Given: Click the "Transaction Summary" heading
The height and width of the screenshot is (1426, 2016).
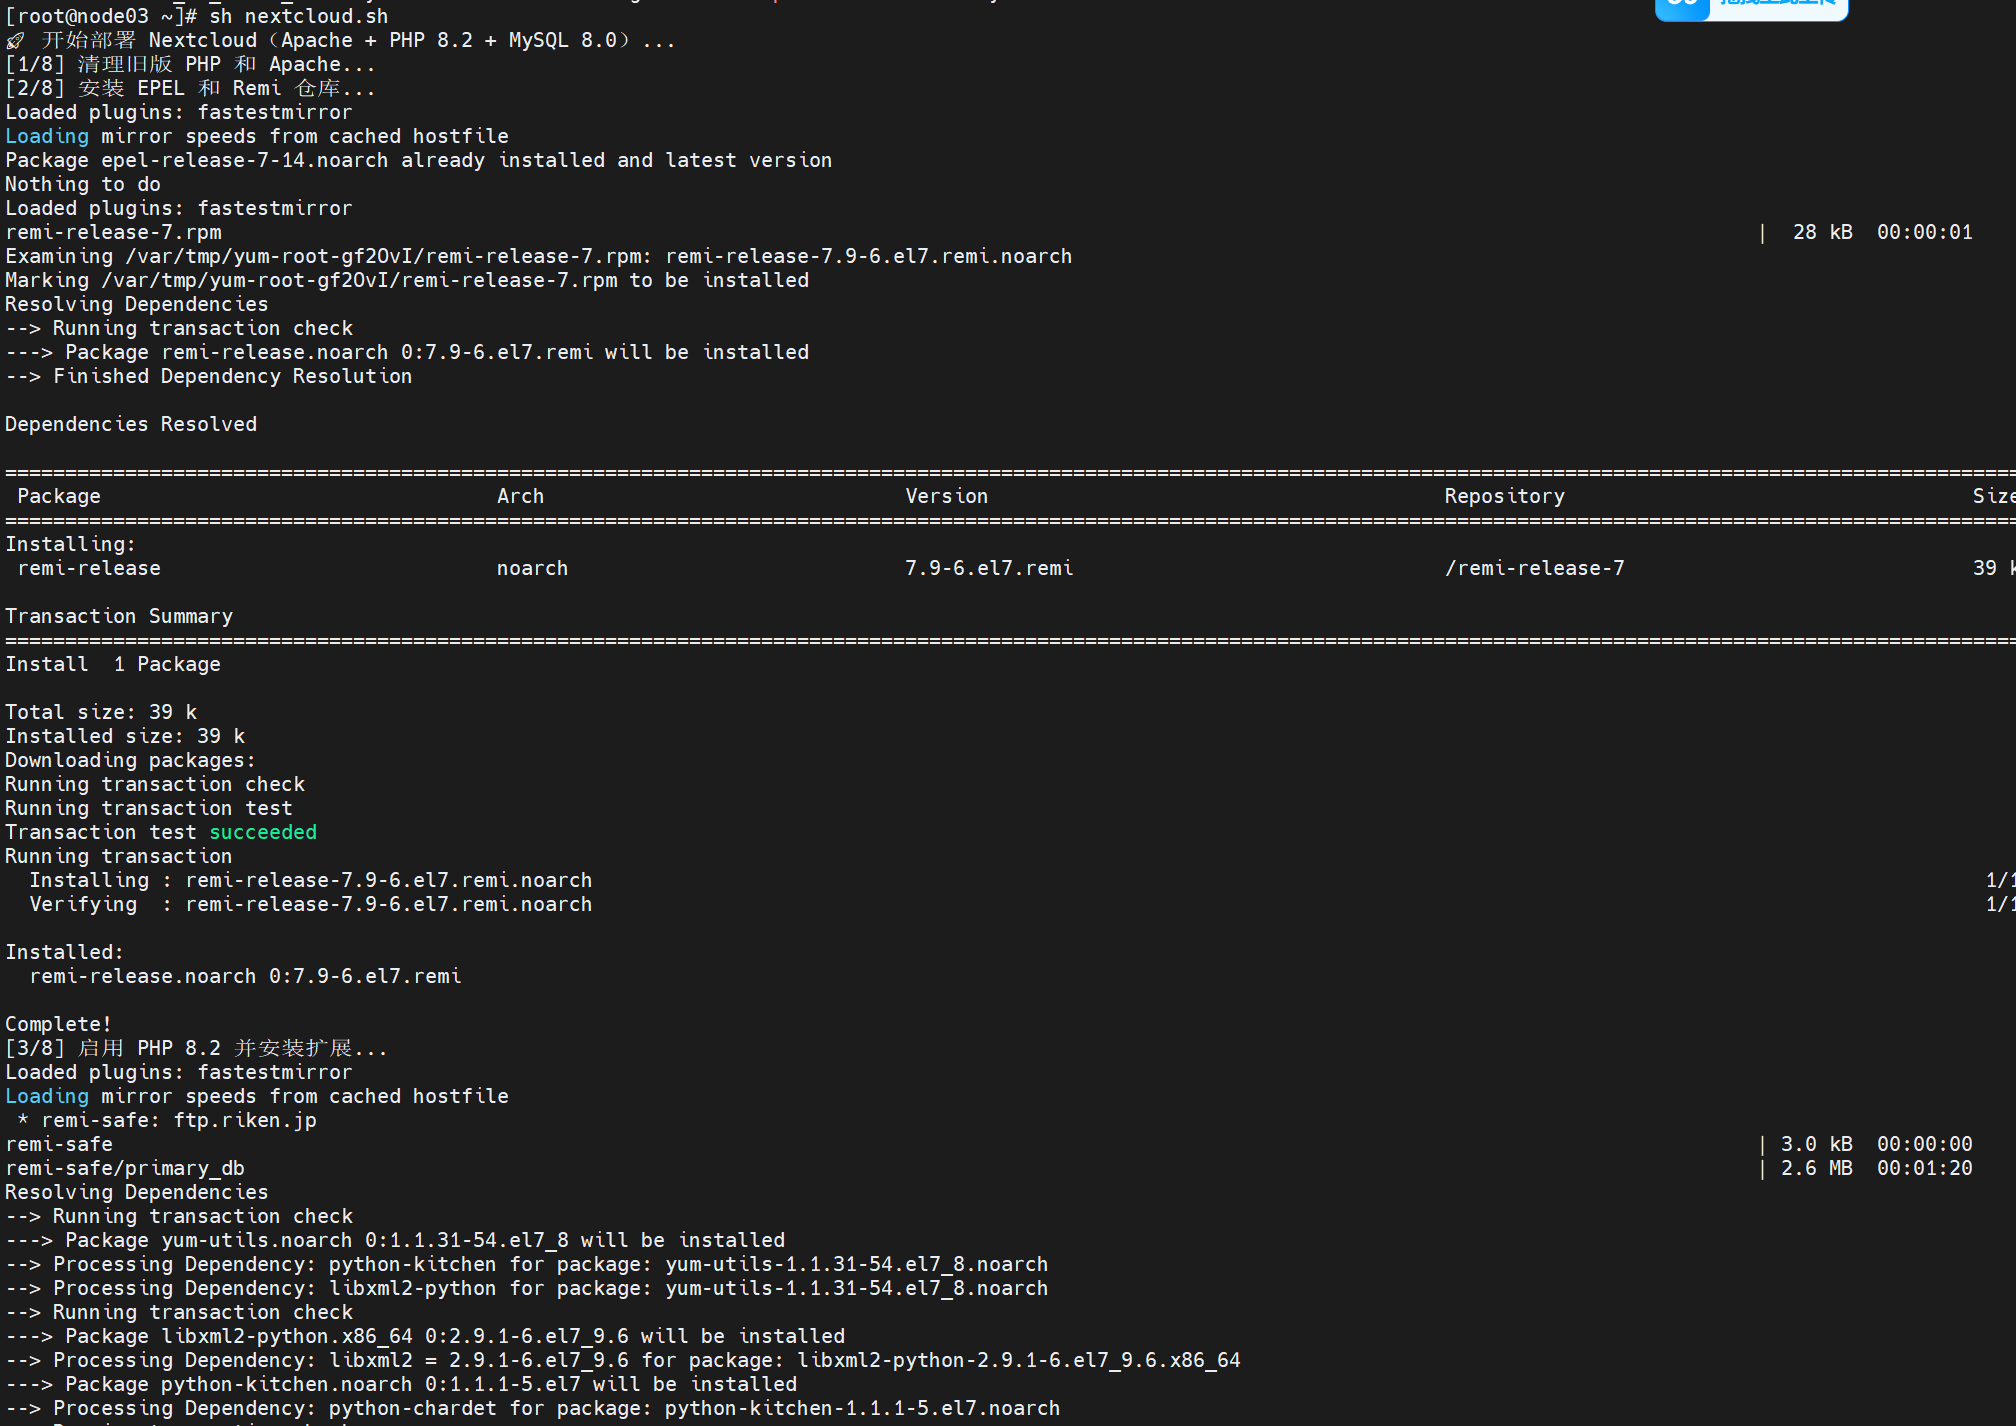Looking at the screenshot, I should point(119,616).
